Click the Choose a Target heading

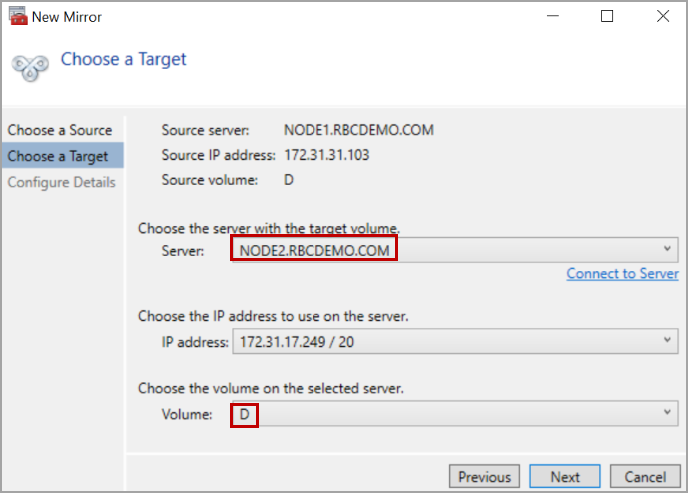pyautogui.click(x=123, y=59)
